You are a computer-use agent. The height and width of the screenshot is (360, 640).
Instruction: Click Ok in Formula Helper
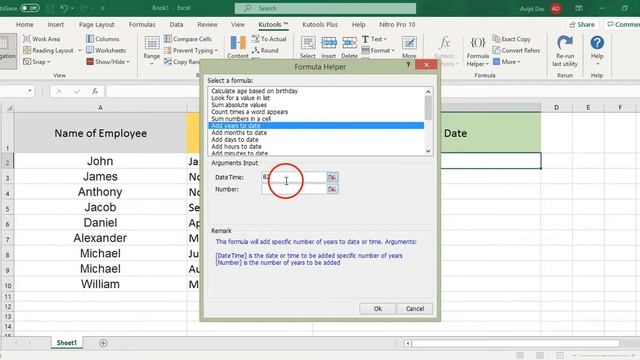click(378, 309)
